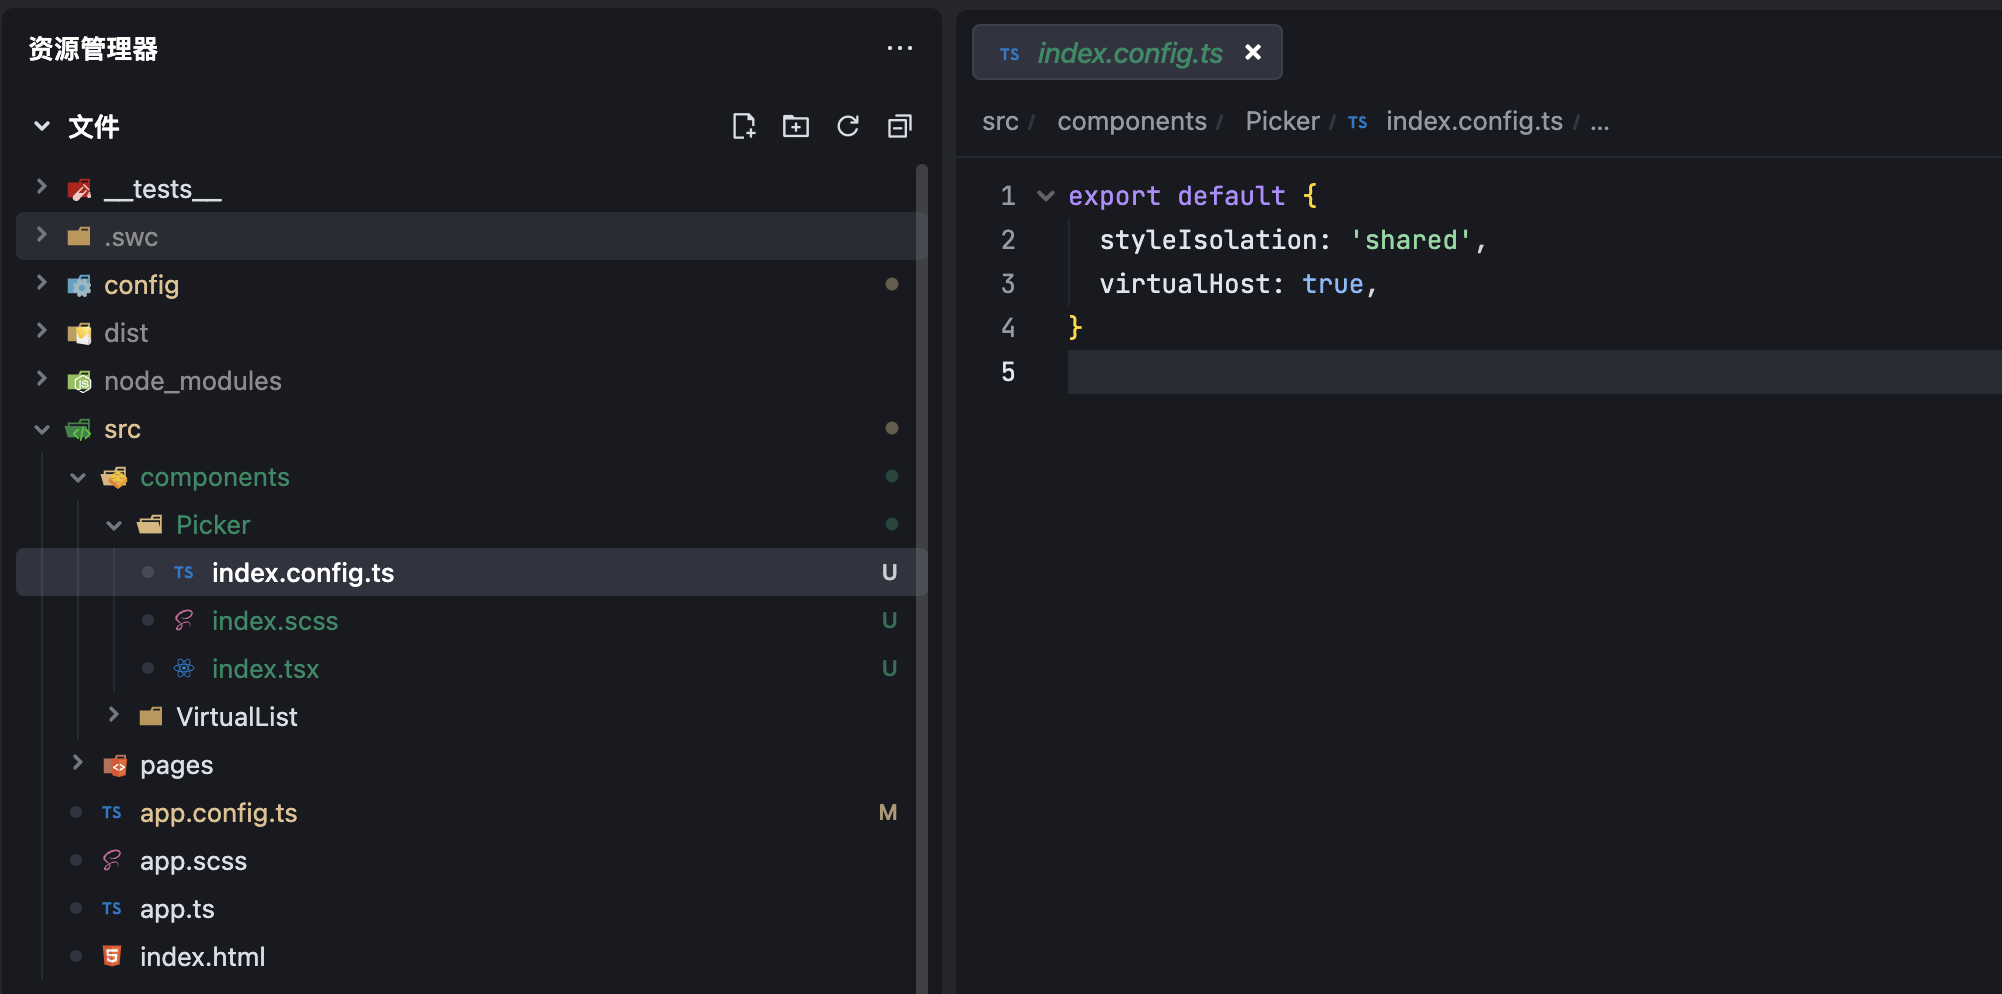
Task: Collapse the Picker folder
Action: (114, 525)
